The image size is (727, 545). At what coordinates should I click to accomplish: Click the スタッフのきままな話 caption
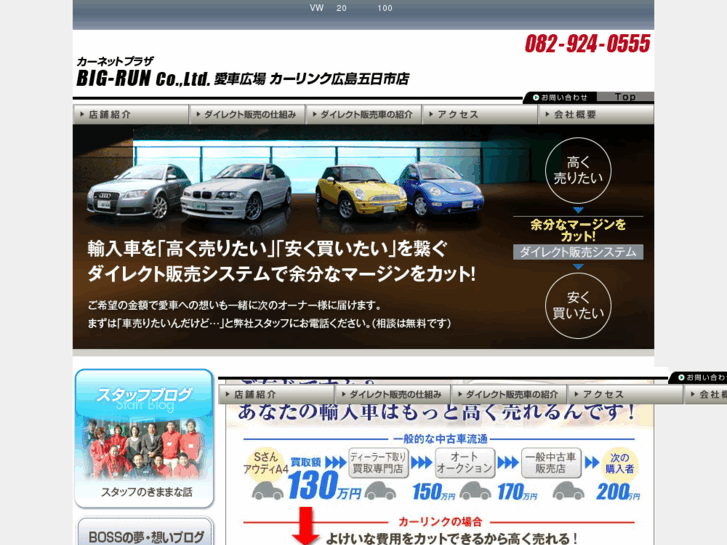click(147, 492)
